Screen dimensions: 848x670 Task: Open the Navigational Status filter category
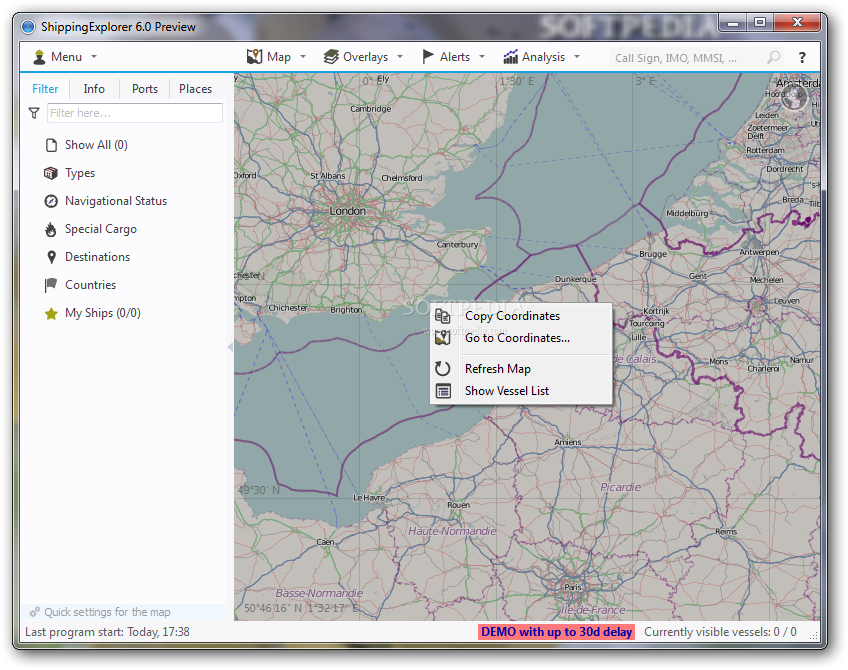coord(116,201)
